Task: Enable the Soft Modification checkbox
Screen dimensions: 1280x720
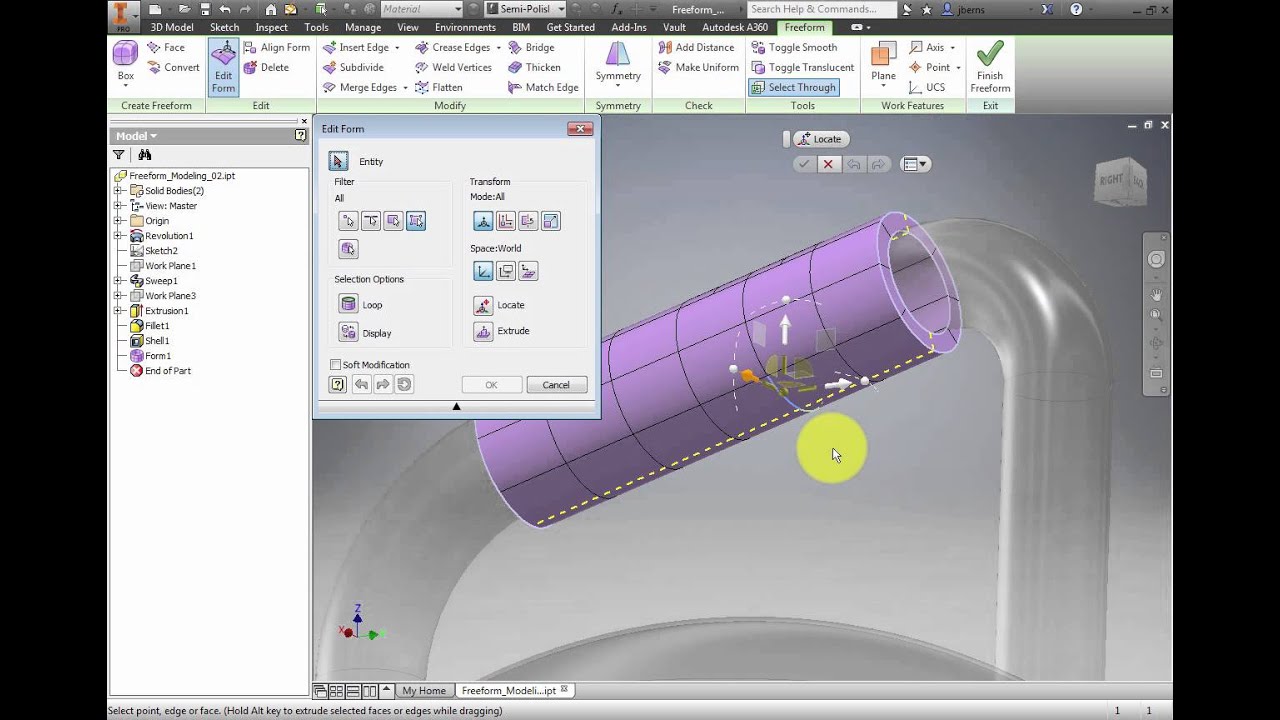Action: (x=335, y=365)
